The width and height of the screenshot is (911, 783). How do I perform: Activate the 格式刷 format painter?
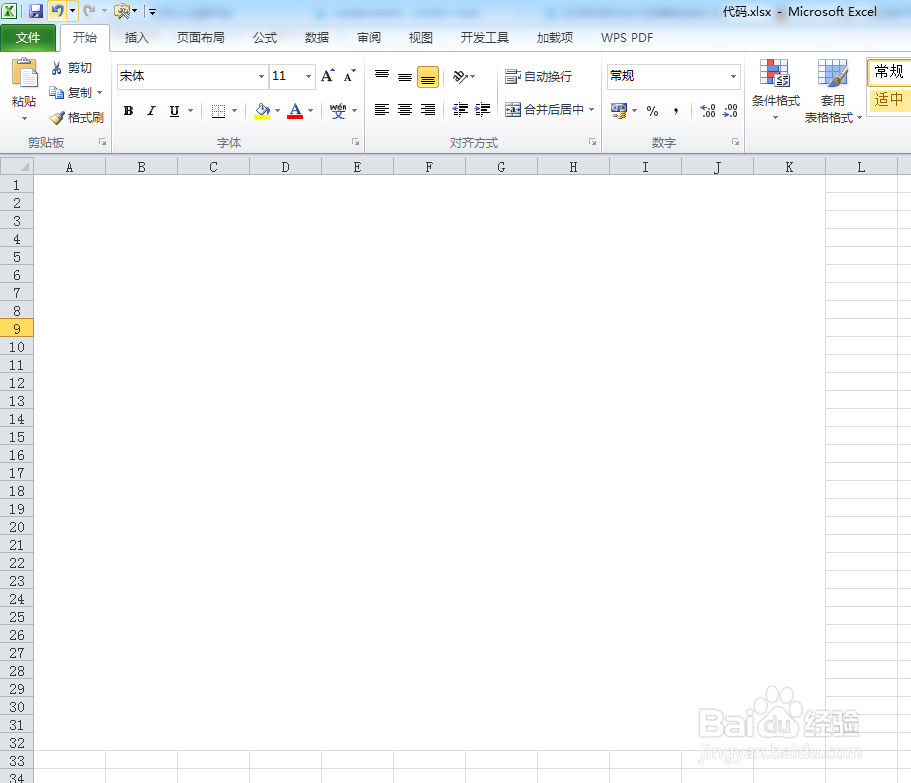[x=77, y=118]
